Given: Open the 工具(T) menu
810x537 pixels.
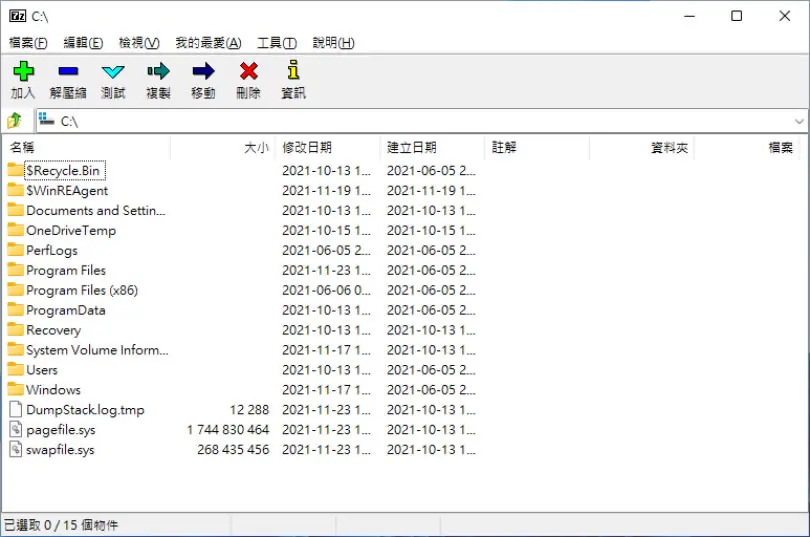Looking at the screenshot, I should click(x=277, y=43).
